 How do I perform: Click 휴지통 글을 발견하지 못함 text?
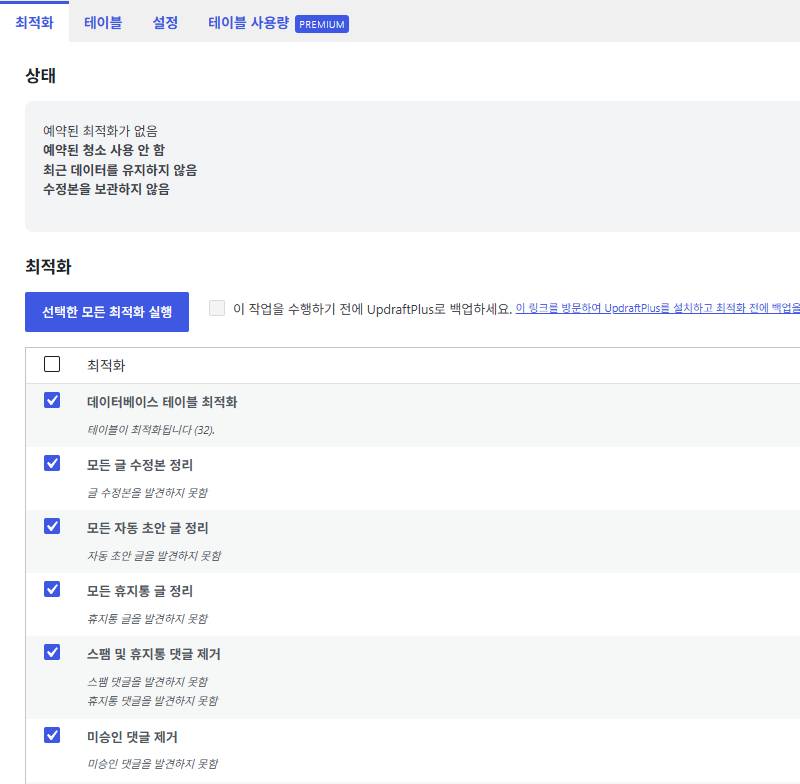pyautogui.click(x=147, y=619)
